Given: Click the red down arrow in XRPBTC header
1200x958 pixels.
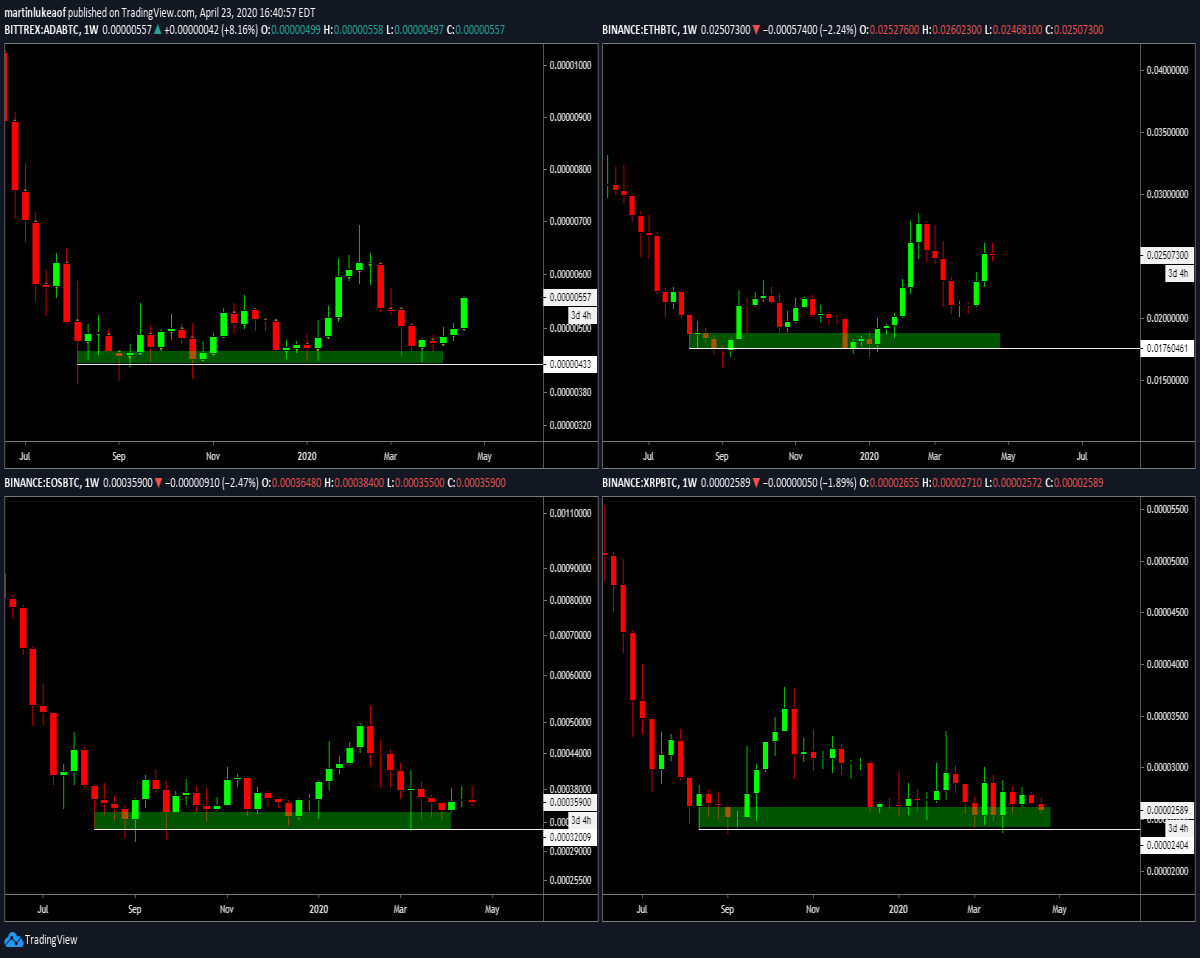Looking at the screenshot, I should point(754,483).
